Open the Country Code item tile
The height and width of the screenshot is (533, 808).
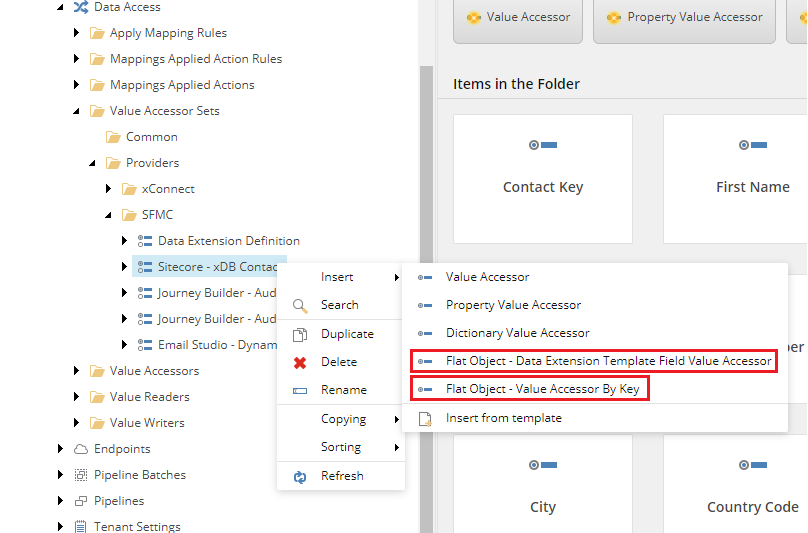(736, 484)
